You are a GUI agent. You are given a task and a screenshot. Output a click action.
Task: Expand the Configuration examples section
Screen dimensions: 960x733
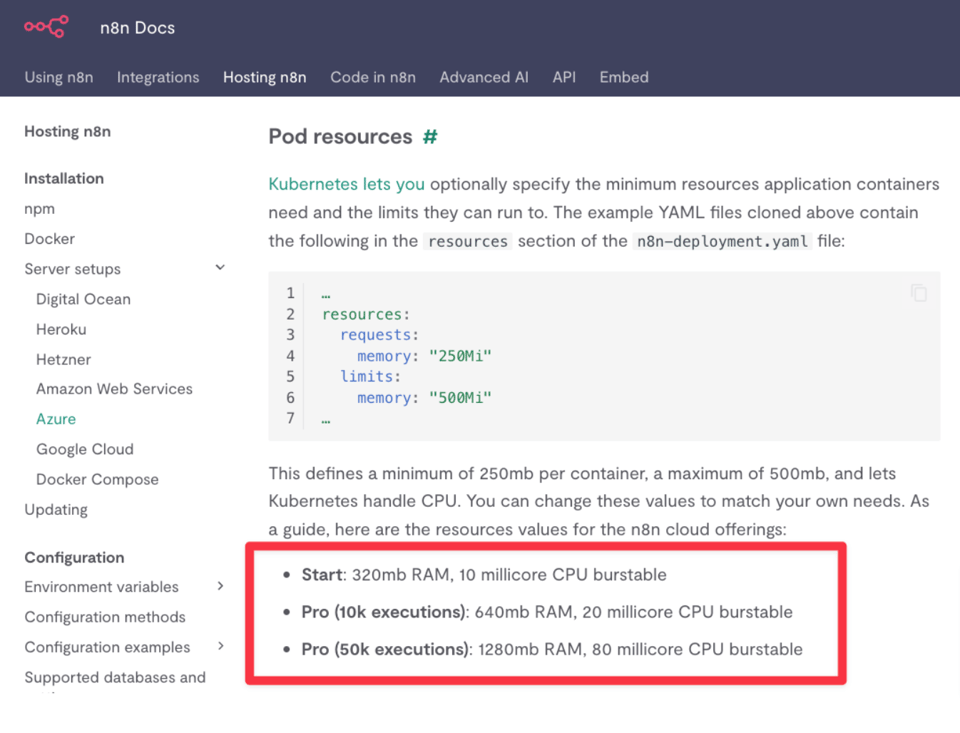coord(220,646)
